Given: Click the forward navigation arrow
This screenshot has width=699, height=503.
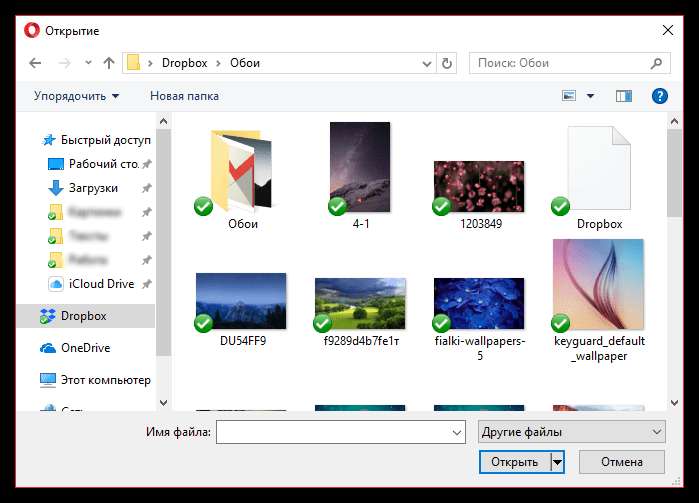Looking at the screenshot, I should (65, 63).
